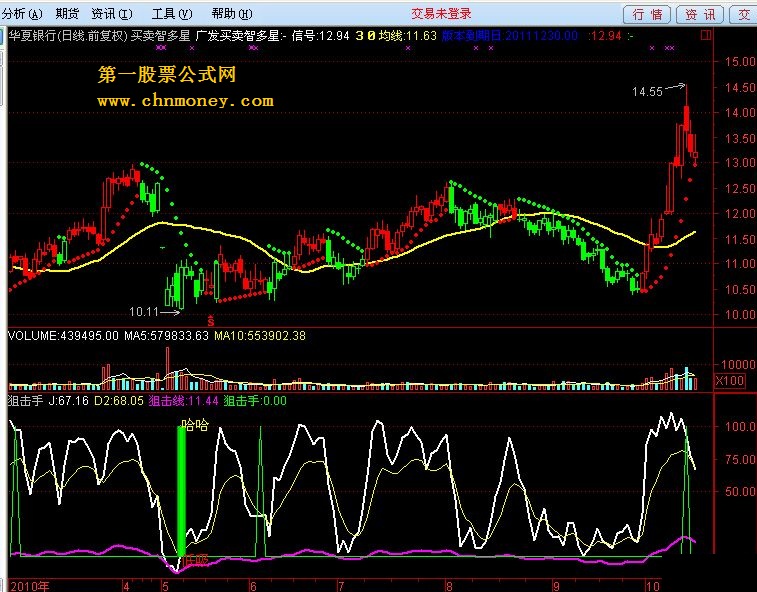Click the 30均线:11.63 indicator value
The image size is (757, 592).
[396, 36]
